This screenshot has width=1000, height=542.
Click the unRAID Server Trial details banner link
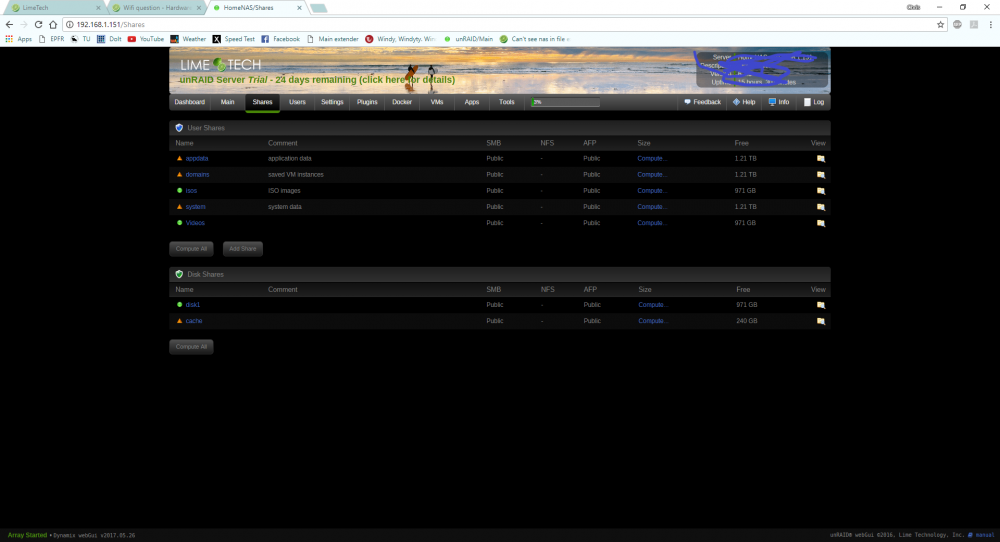coord(317,80)
